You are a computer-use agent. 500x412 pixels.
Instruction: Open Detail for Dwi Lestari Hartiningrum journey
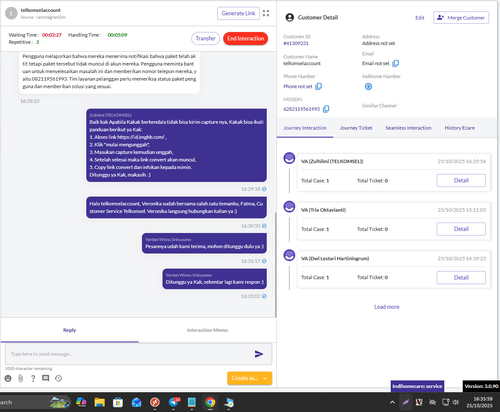(x=461, y=277)
